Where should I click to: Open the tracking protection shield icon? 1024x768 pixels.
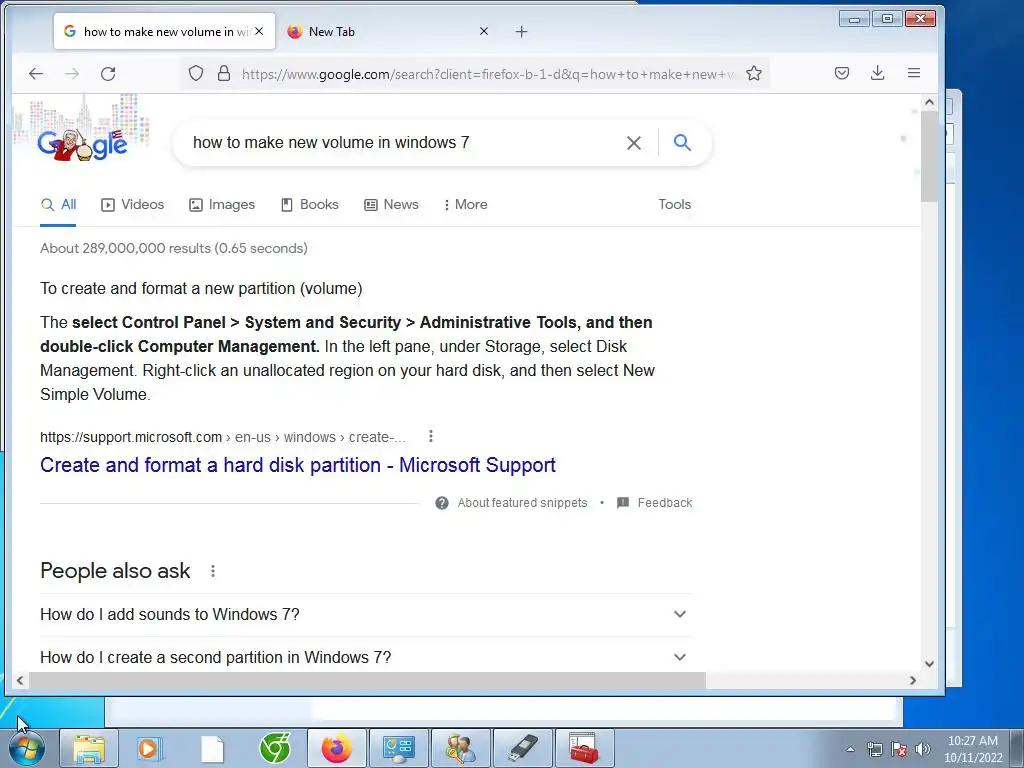coord(196,73)
